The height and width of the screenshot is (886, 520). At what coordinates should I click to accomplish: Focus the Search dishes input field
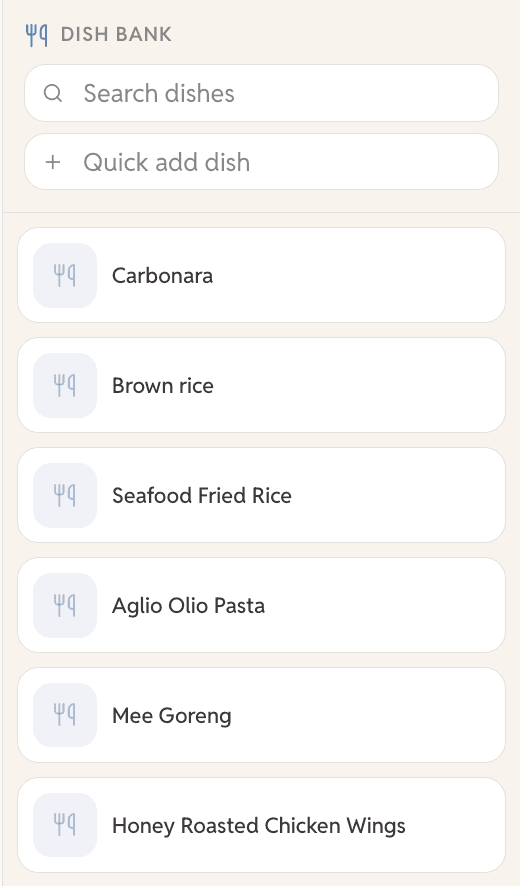pos(262,93)
